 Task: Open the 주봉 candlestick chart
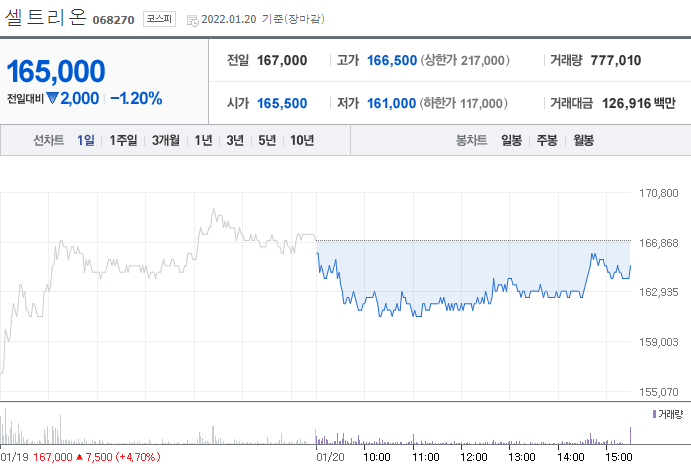tap(547, 140)
